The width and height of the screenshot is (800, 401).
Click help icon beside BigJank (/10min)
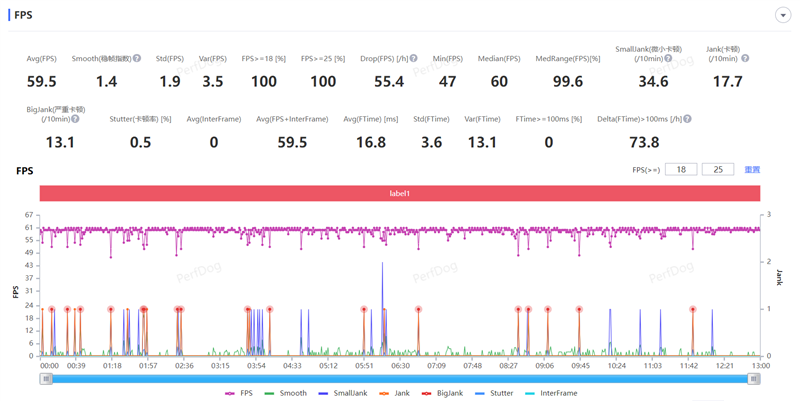coord(75,119)
